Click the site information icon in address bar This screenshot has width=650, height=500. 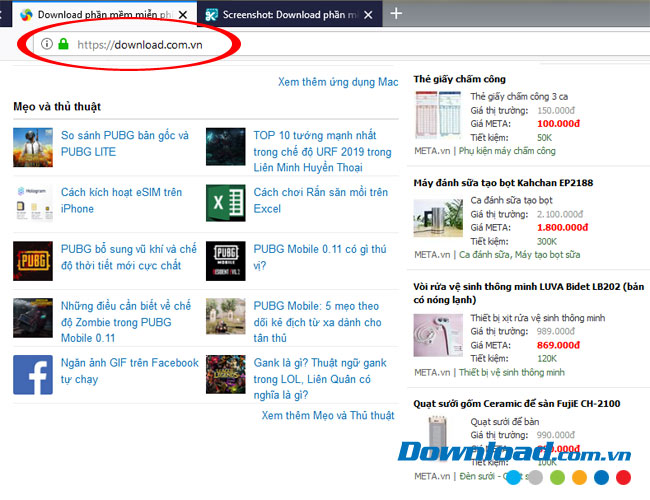[46, 44]
